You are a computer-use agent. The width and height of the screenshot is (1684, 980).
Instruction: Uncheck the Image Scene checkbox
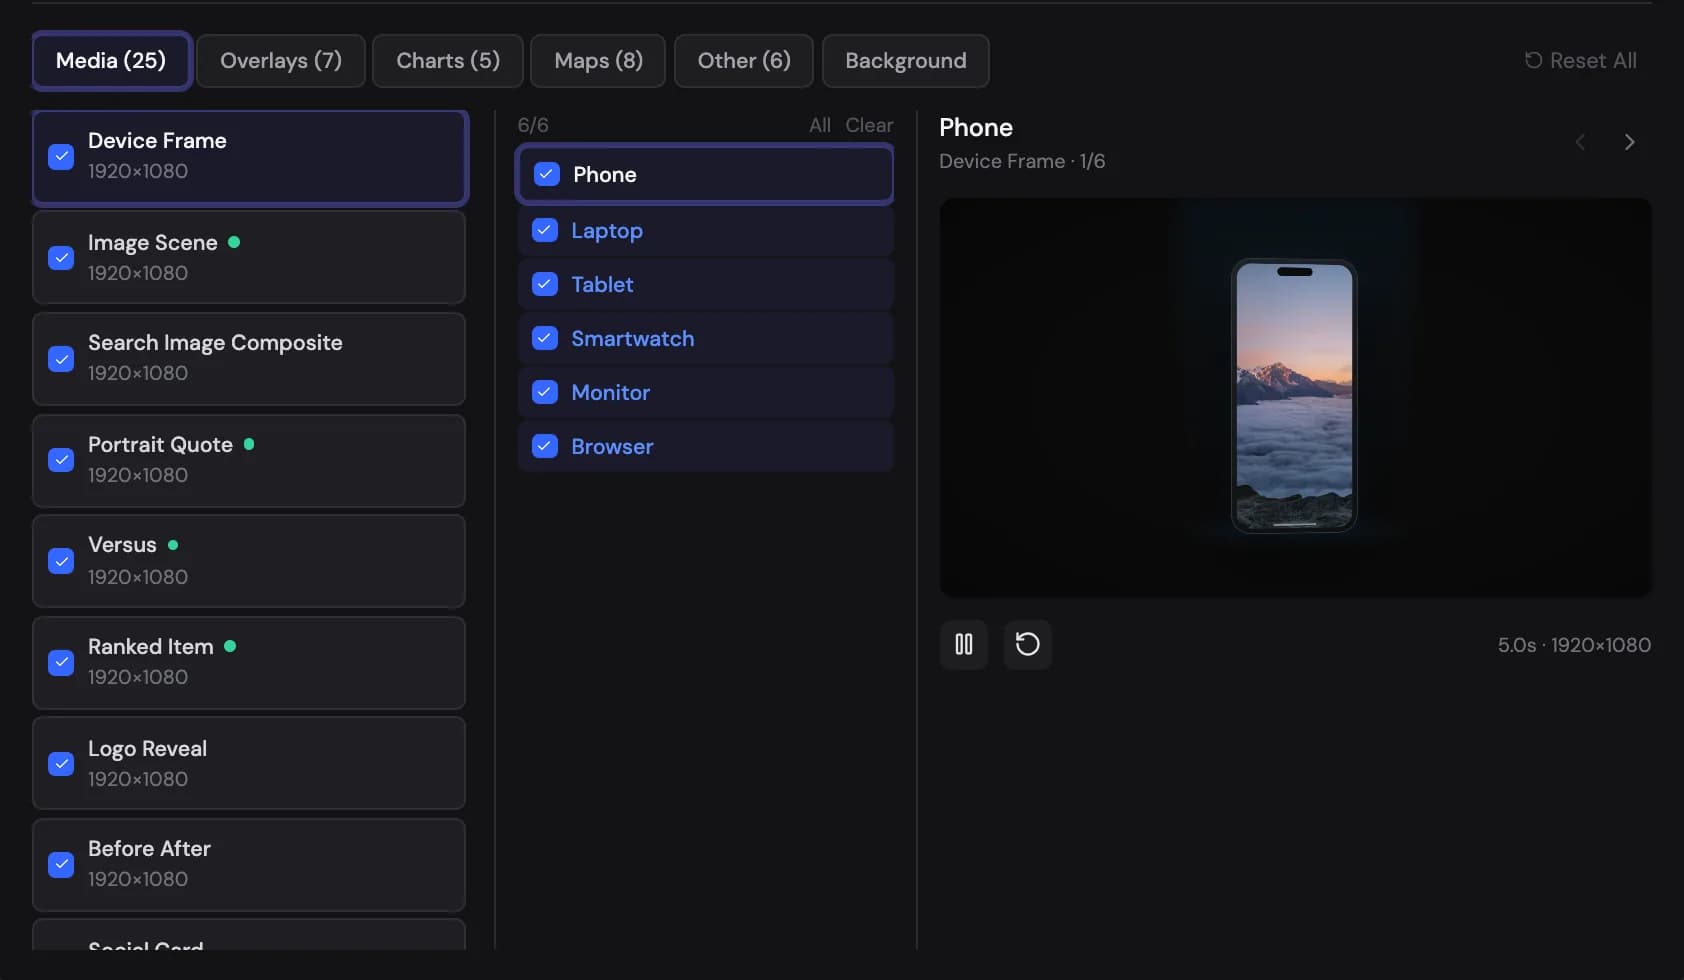click(61, 258)
